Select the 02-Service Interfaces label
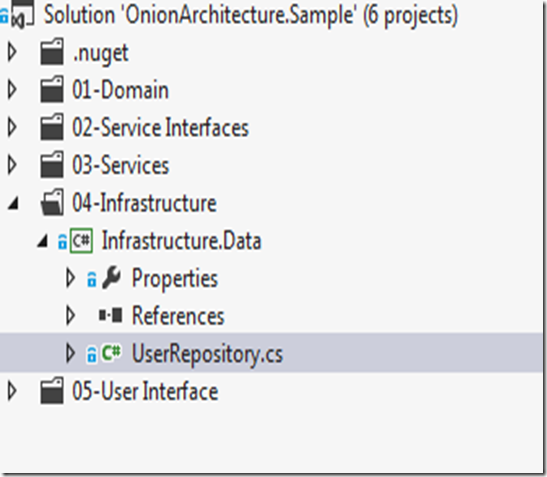 (160, 127)
